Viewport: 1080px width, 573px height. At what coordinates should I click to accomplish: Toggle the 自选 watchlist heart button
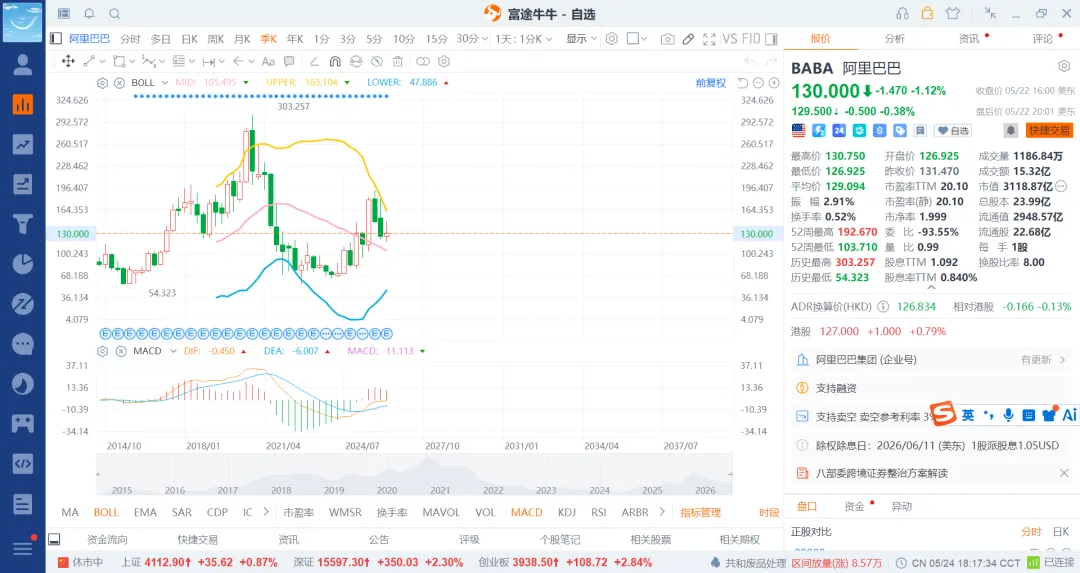(953, 130)
